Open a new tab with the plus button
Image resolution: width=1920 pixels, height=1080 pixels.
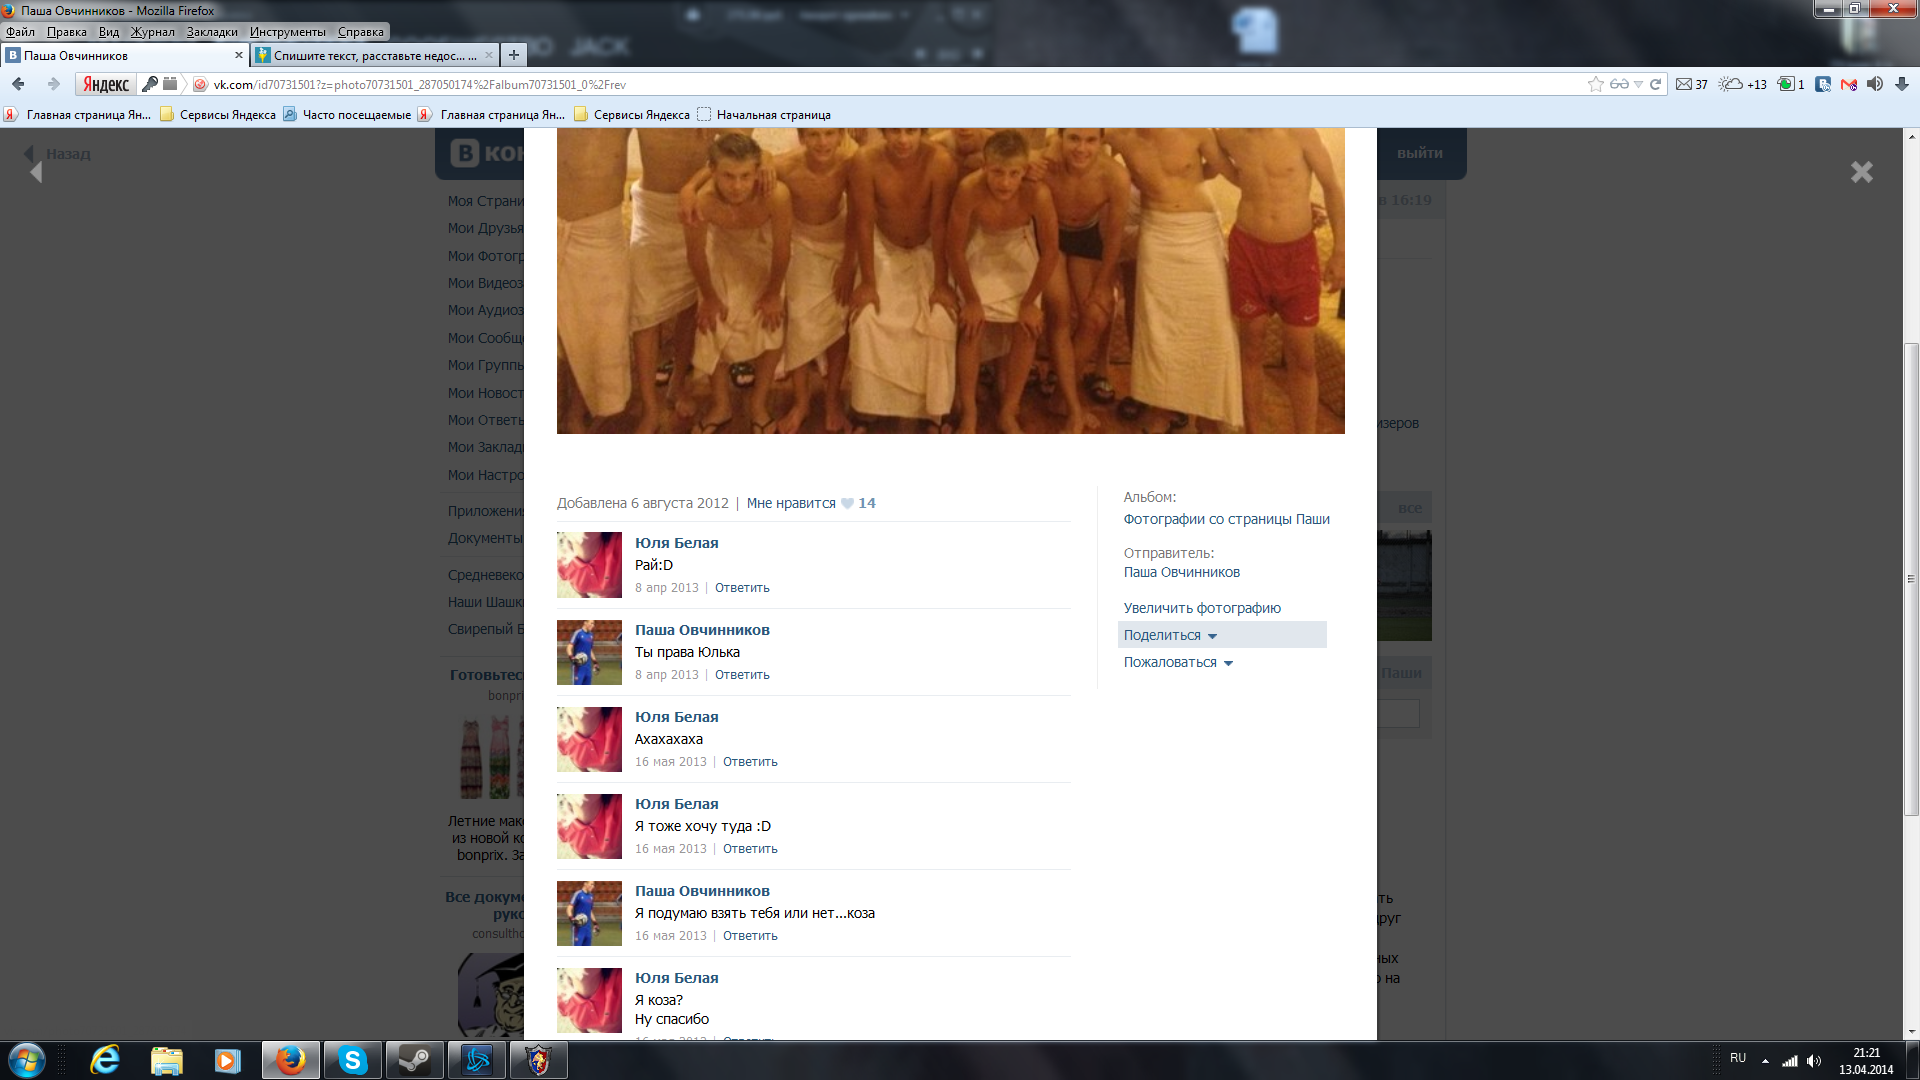click(513, 55)
